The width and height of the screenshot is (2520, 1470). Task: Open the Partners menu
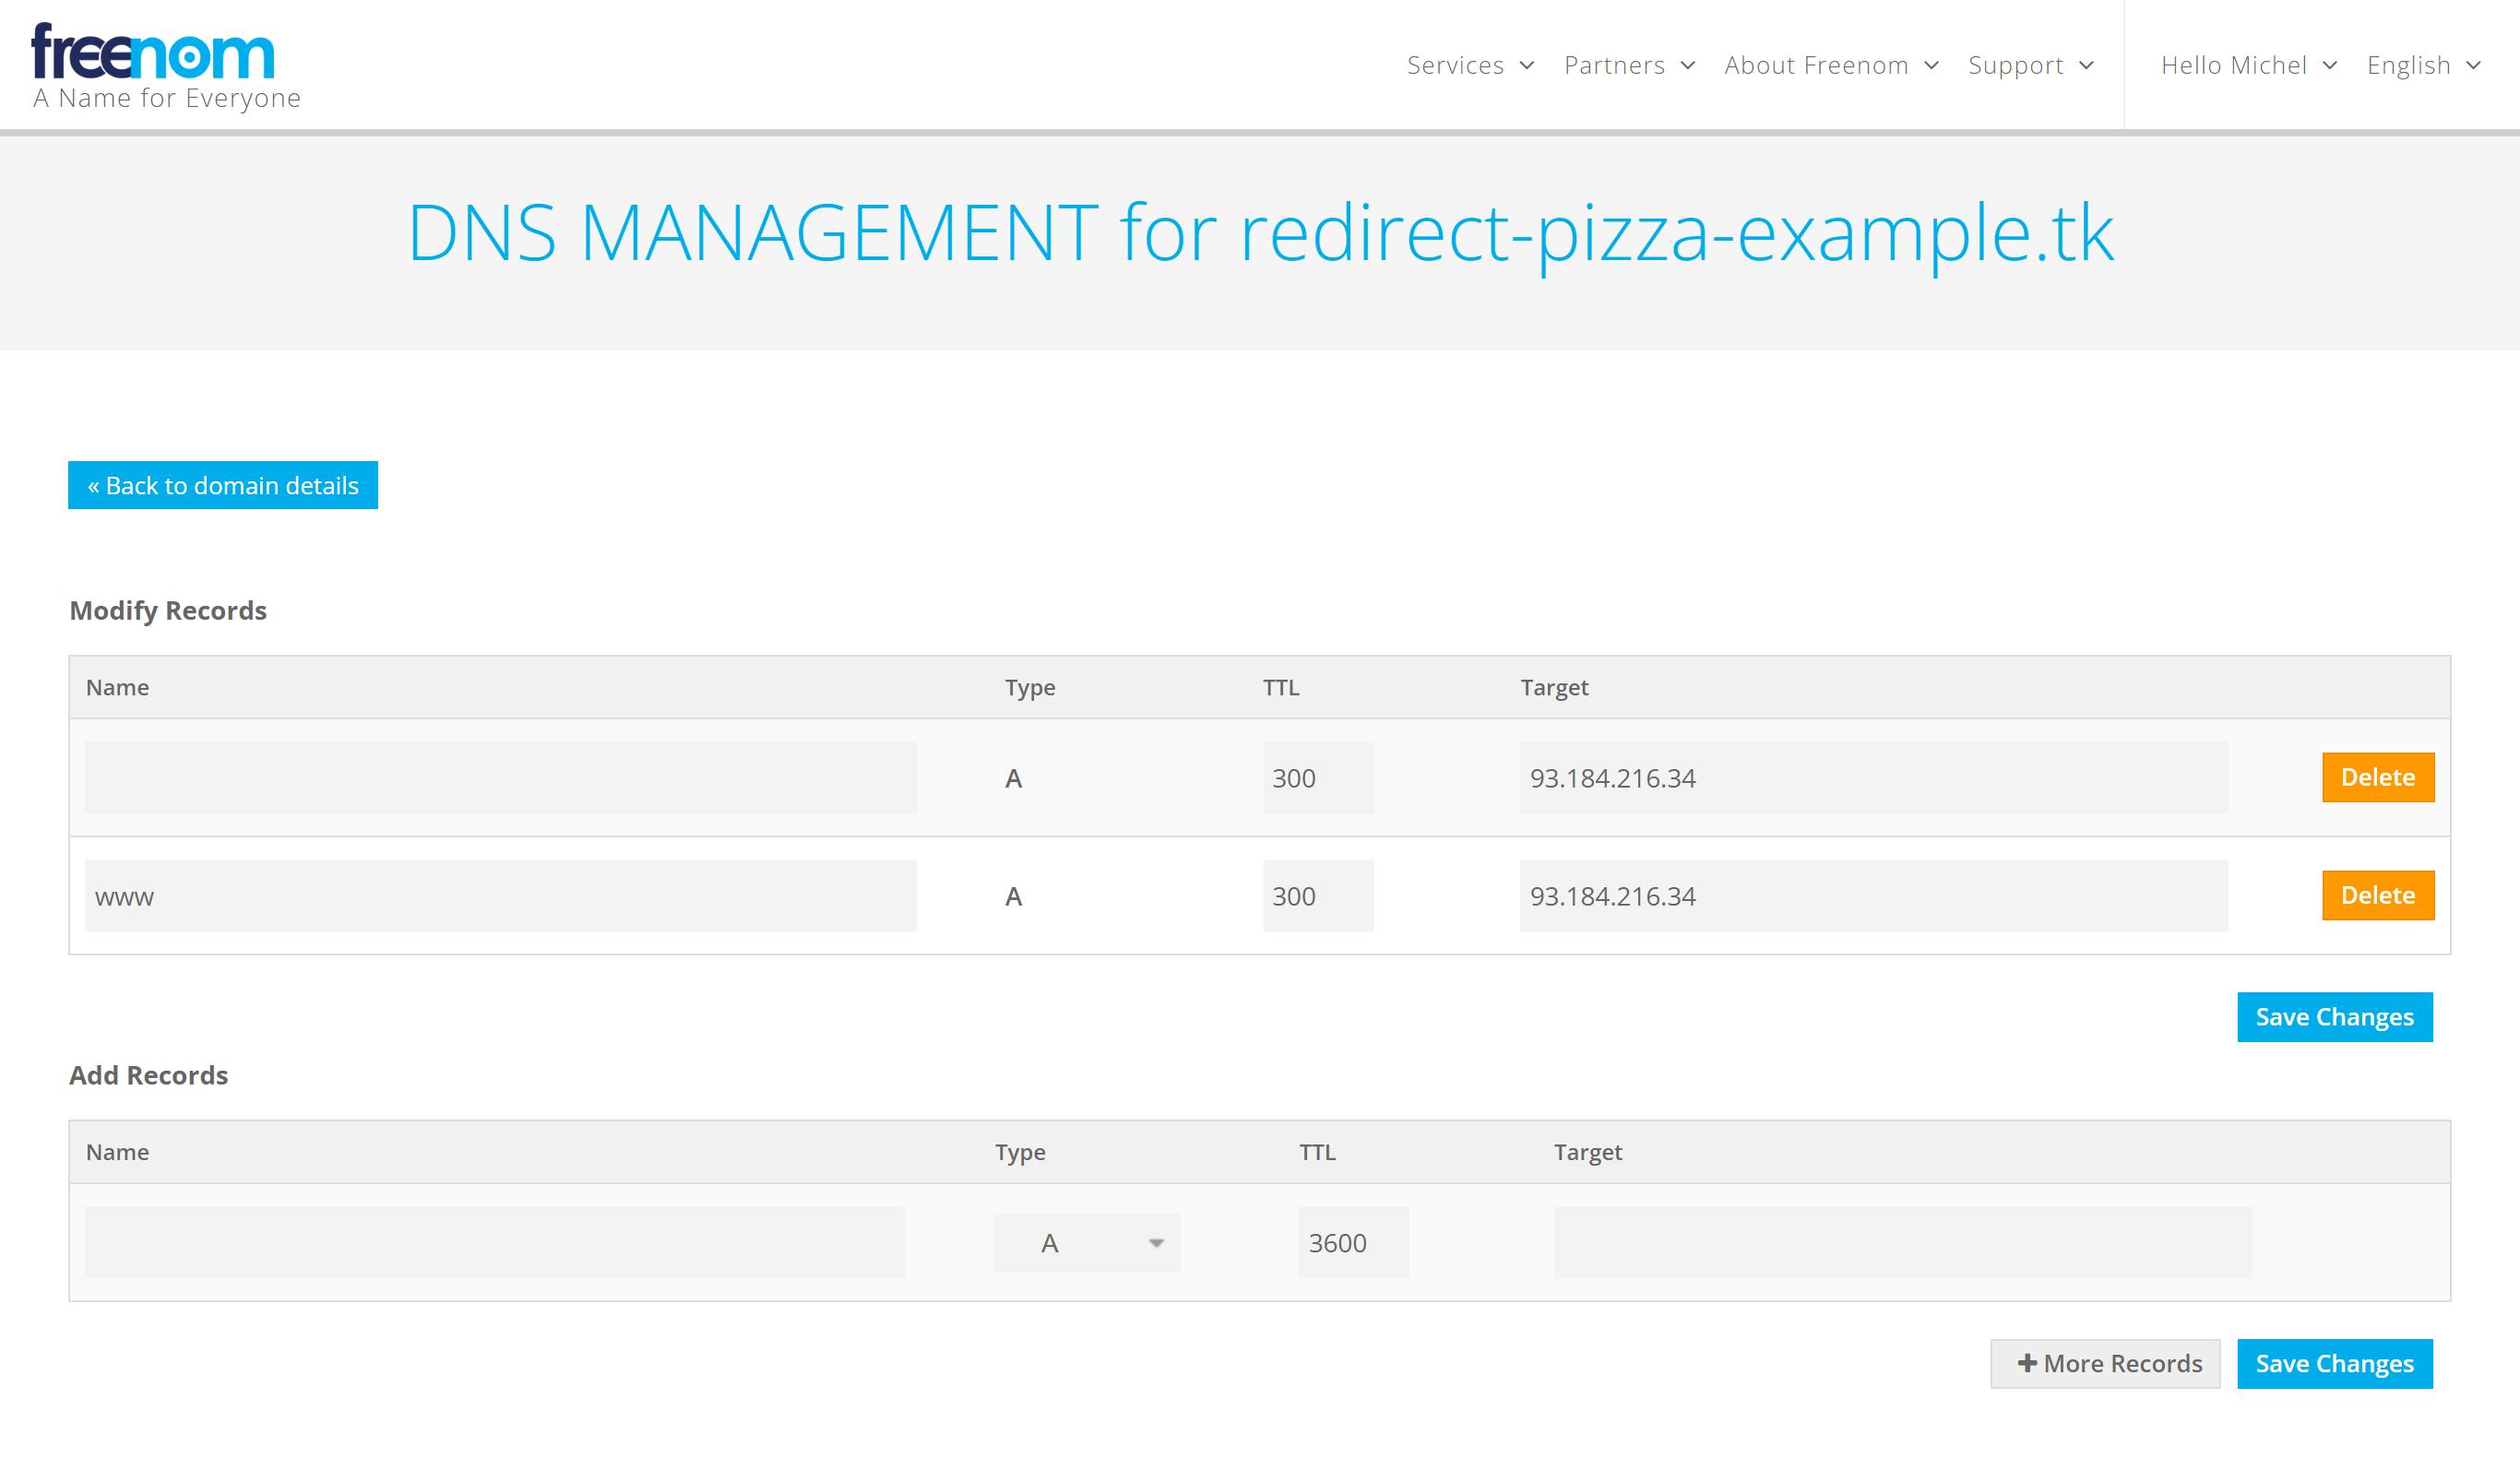point(1628,66)
